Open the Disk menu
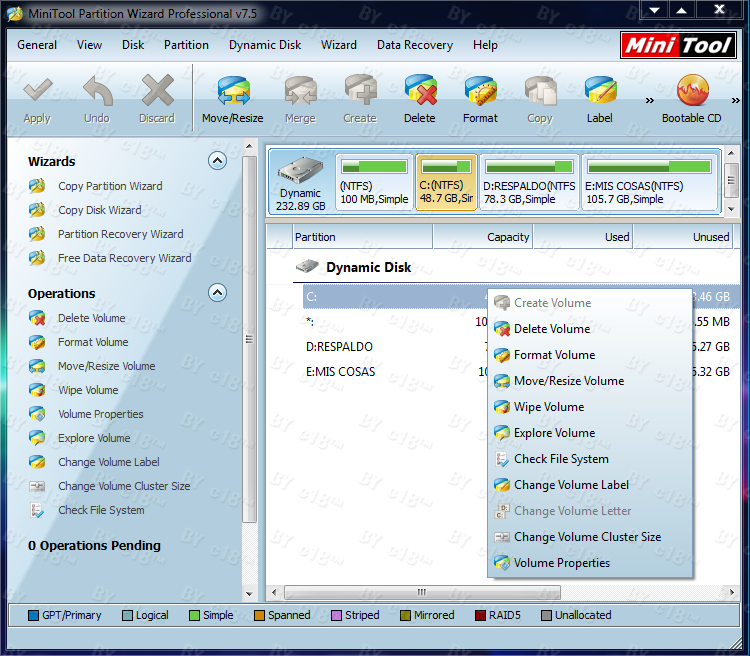Screen dimensions: 750x656 pos(133,45)
